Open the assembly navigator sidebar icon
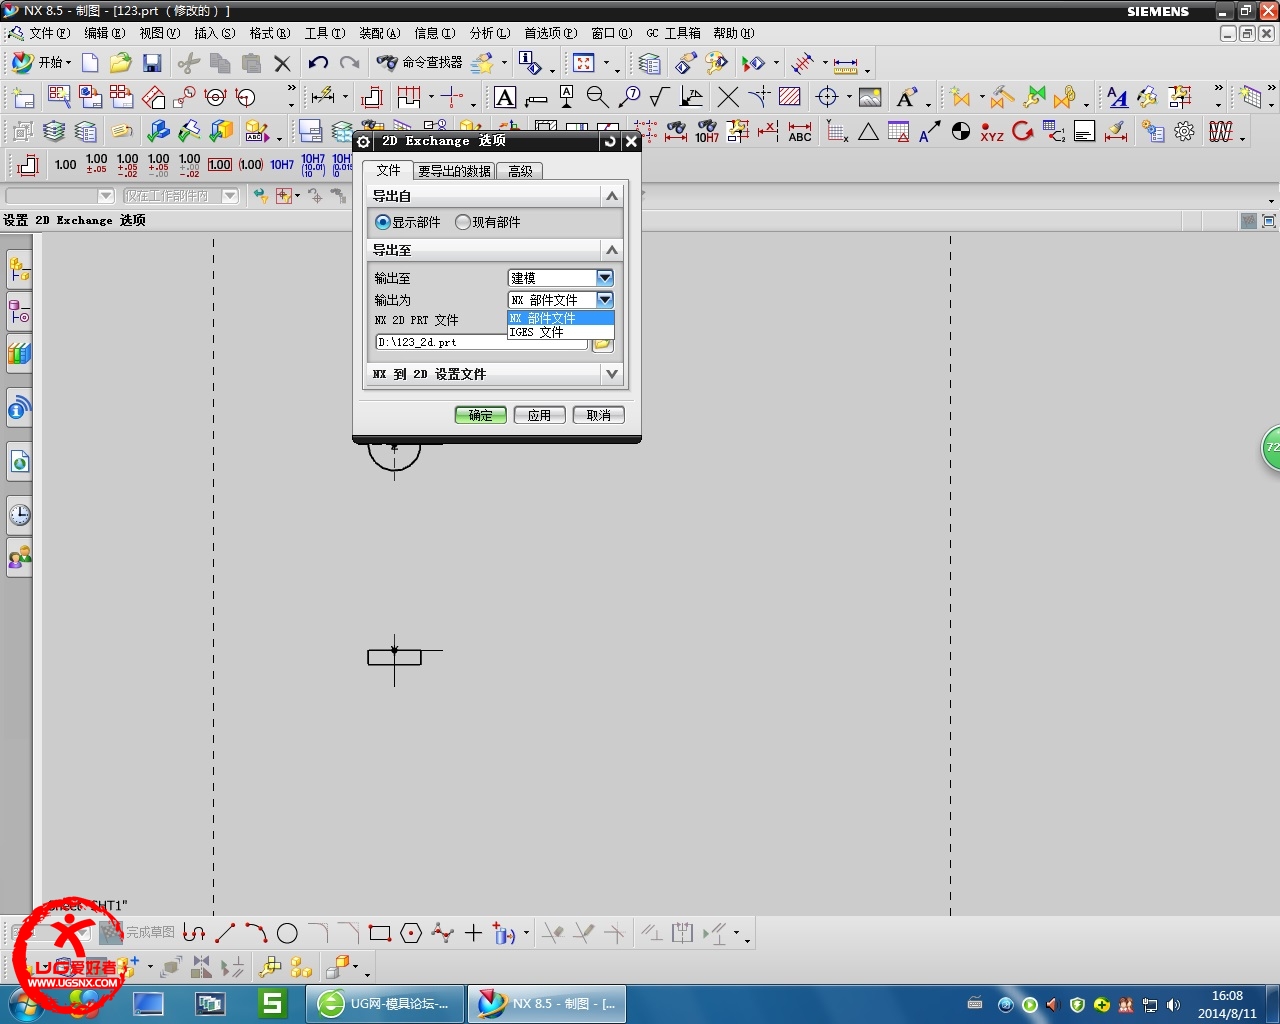The height and width of the screenshot is (1024, 1280). [x=20, y=268]
